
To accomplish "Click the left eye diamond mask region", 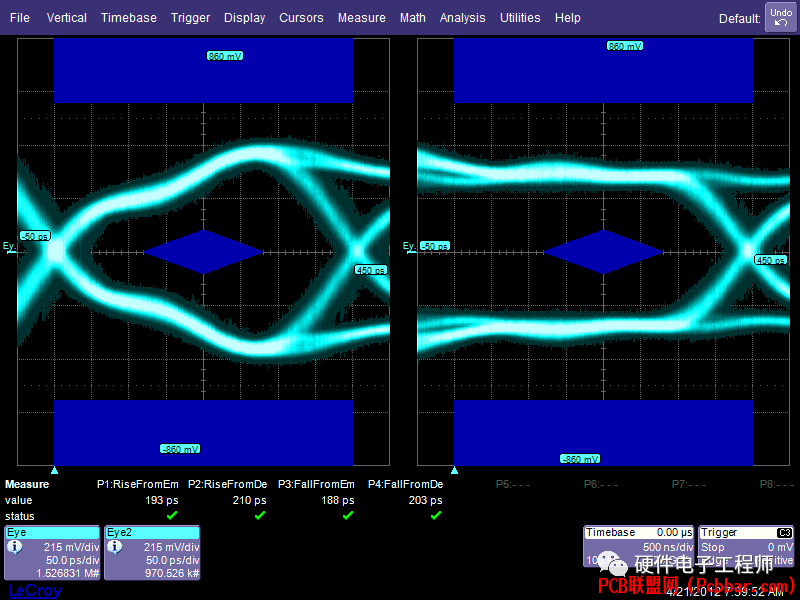I will 204,252.
